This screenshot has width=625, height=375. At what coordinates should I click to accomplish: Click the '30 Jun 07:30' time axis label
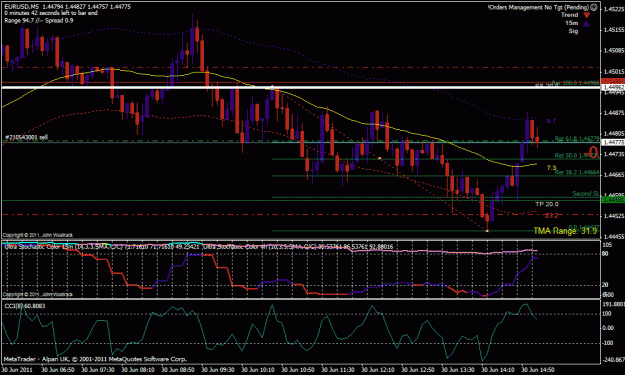(x=98, y=370)
